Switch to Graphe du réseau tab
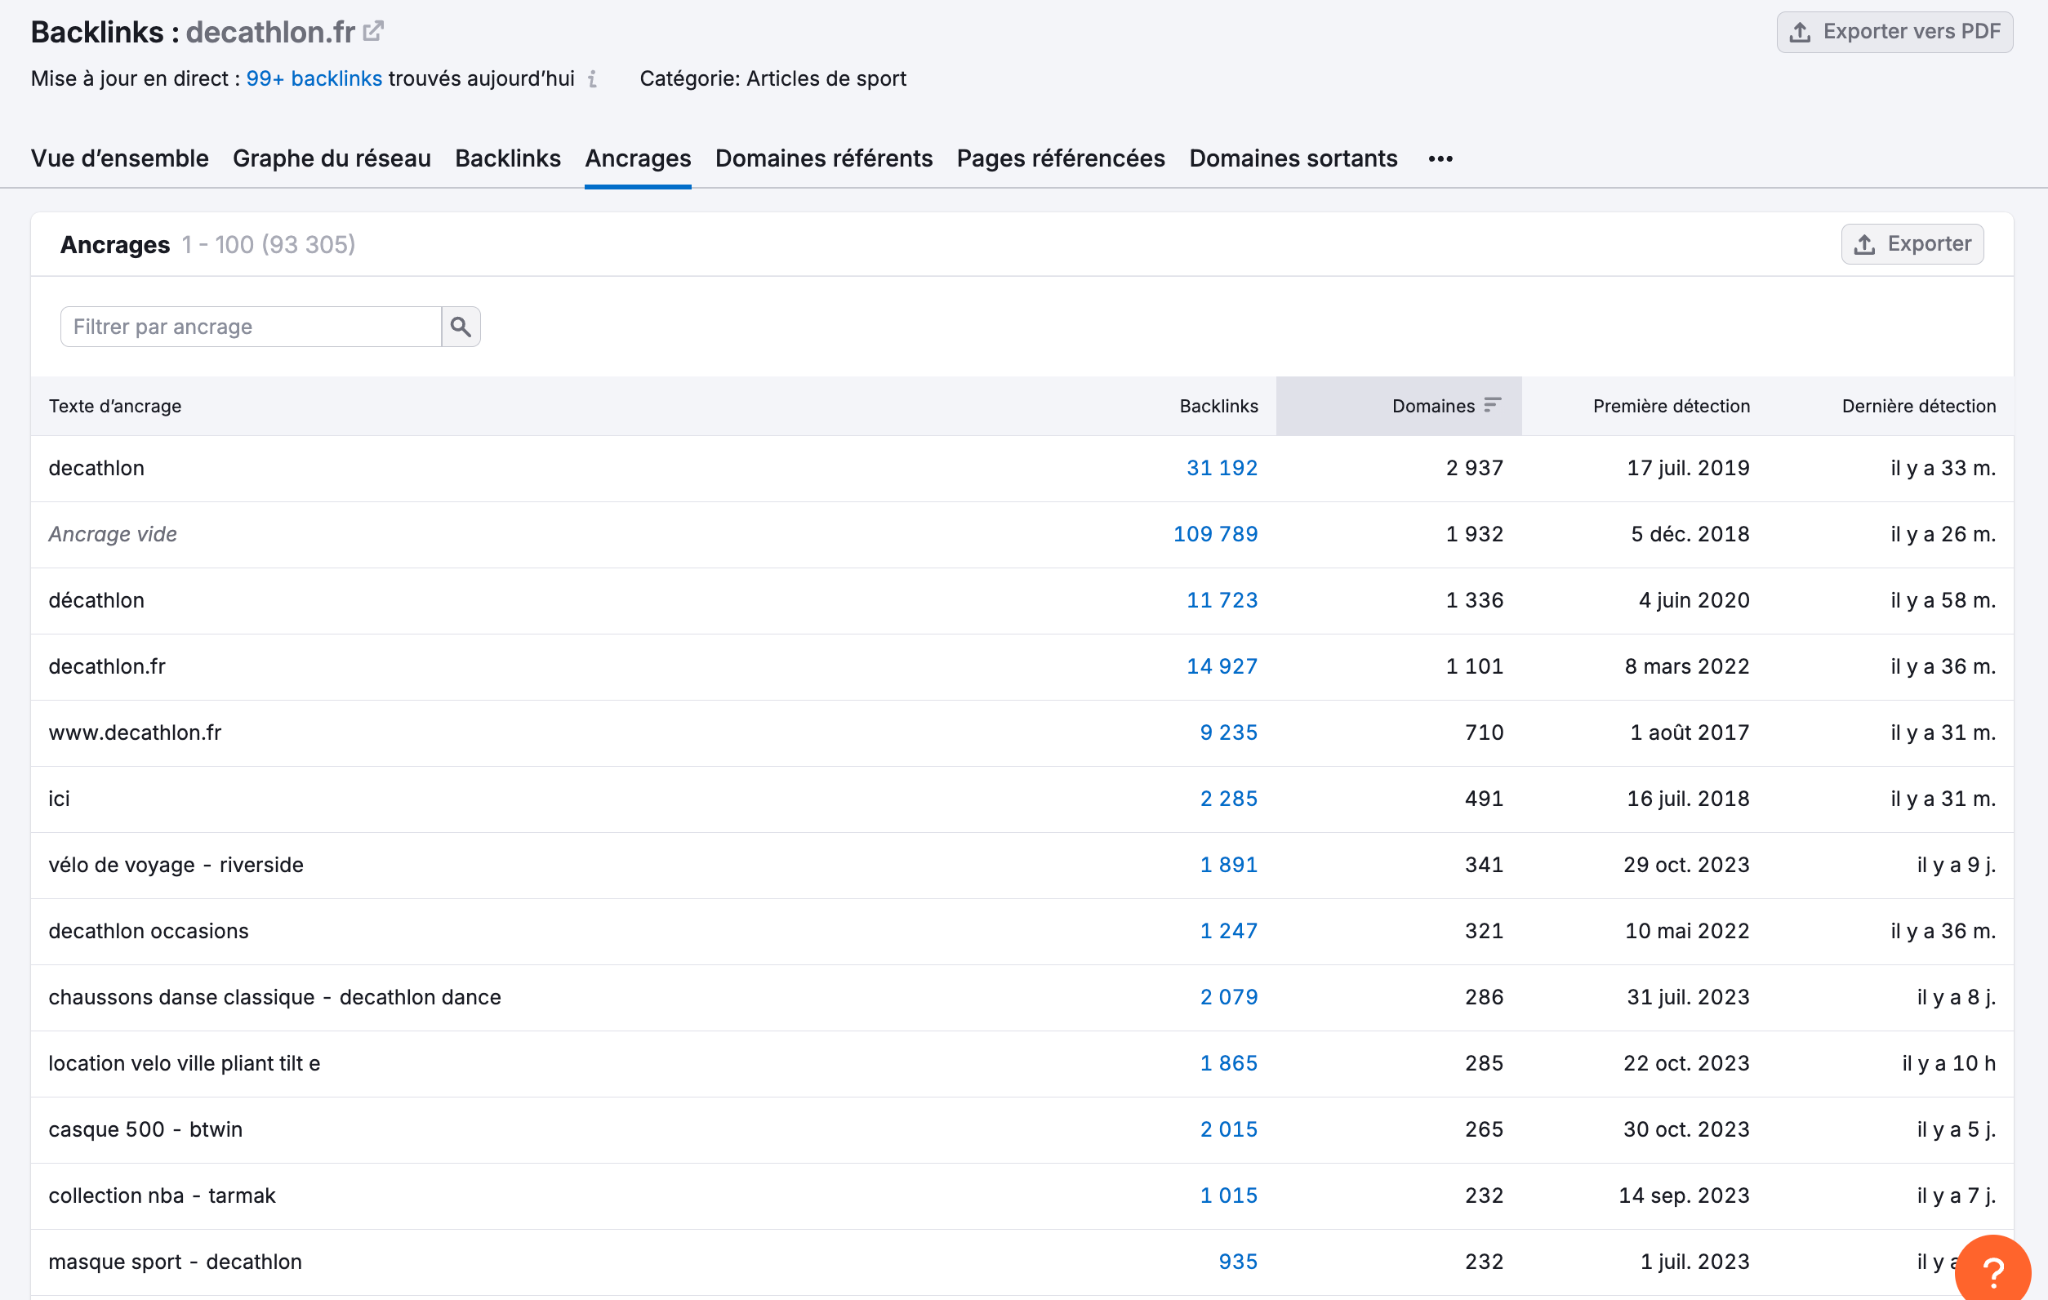The width and height of the screenshot is (2048, 1300). (x=332, y=158)
